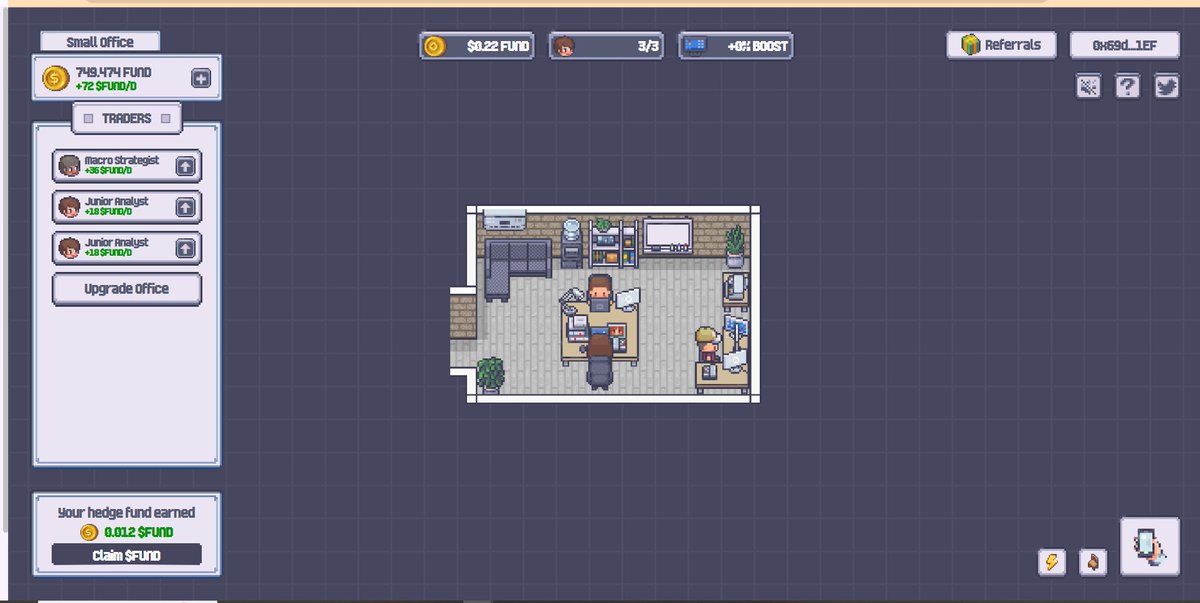This screenshot has width=1200, height=603.
Task: Click the coin icon in $0.22 FUND
Action: (433, 46)
